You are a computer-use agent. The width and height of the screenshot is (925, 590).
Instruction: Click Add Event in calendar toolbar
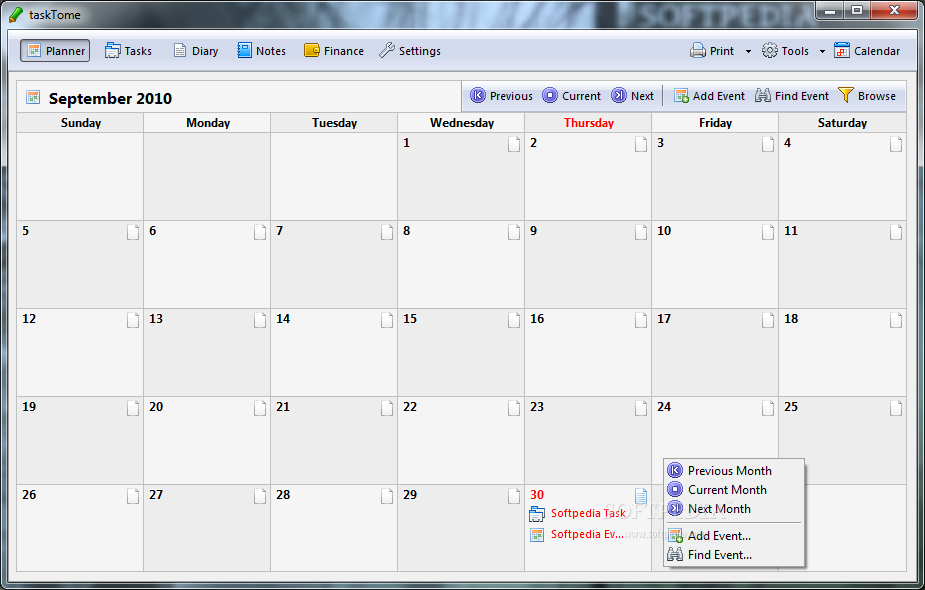click(709, 96)
